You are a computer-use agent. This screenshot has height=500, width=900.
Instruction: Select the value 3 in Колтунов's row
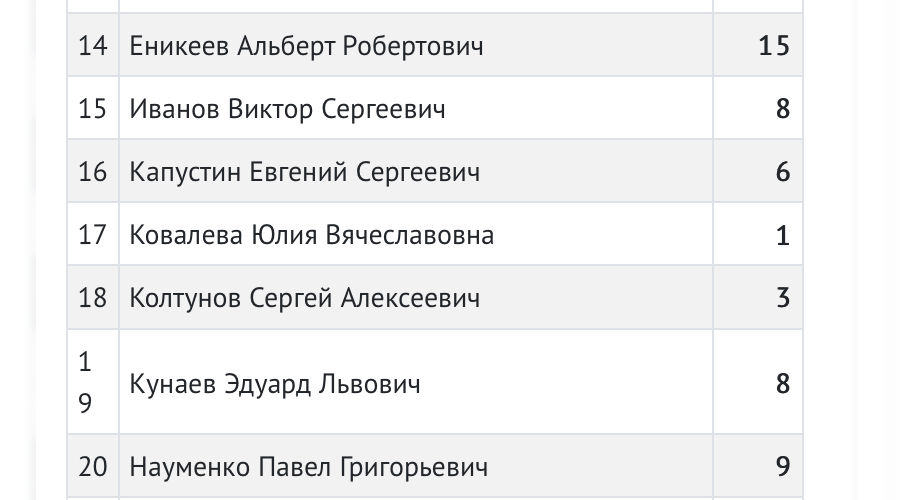783,298
